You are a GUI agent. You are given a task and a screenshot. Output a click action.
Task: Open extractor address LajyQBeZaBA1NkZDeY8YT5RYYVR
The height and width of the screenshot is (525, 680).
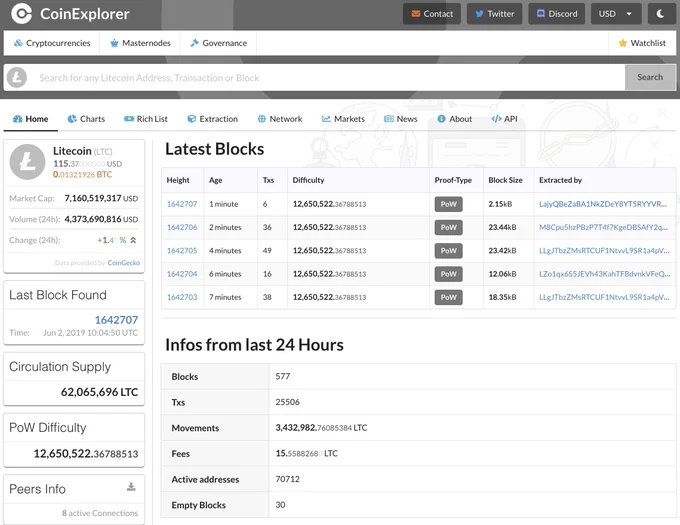pyautogui.click(x=603, y=204)
